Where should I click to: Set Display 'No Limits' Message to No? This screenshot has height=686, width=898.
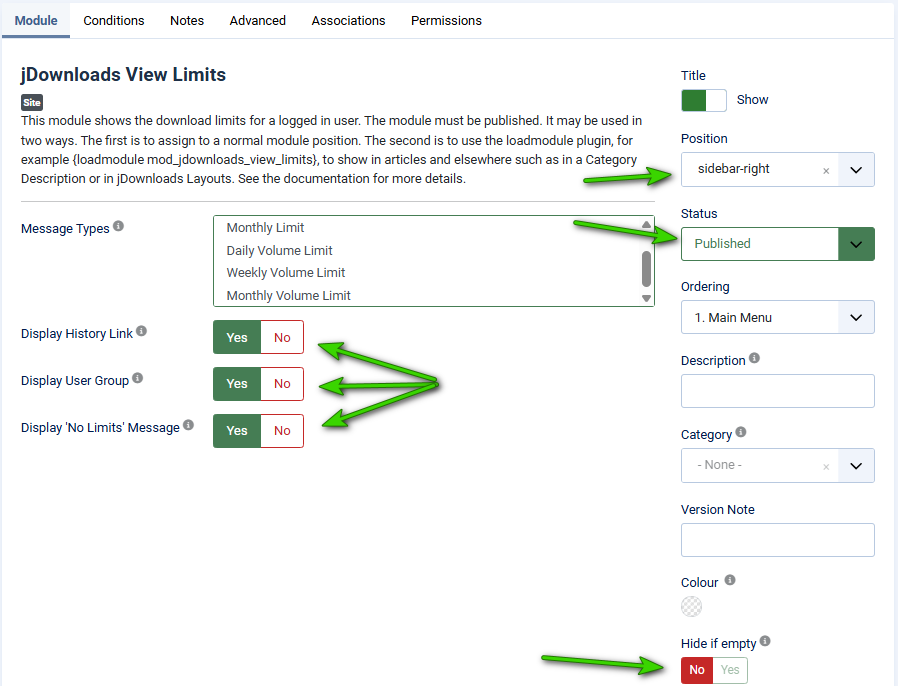pyautogui.click(x=282, y=431)
